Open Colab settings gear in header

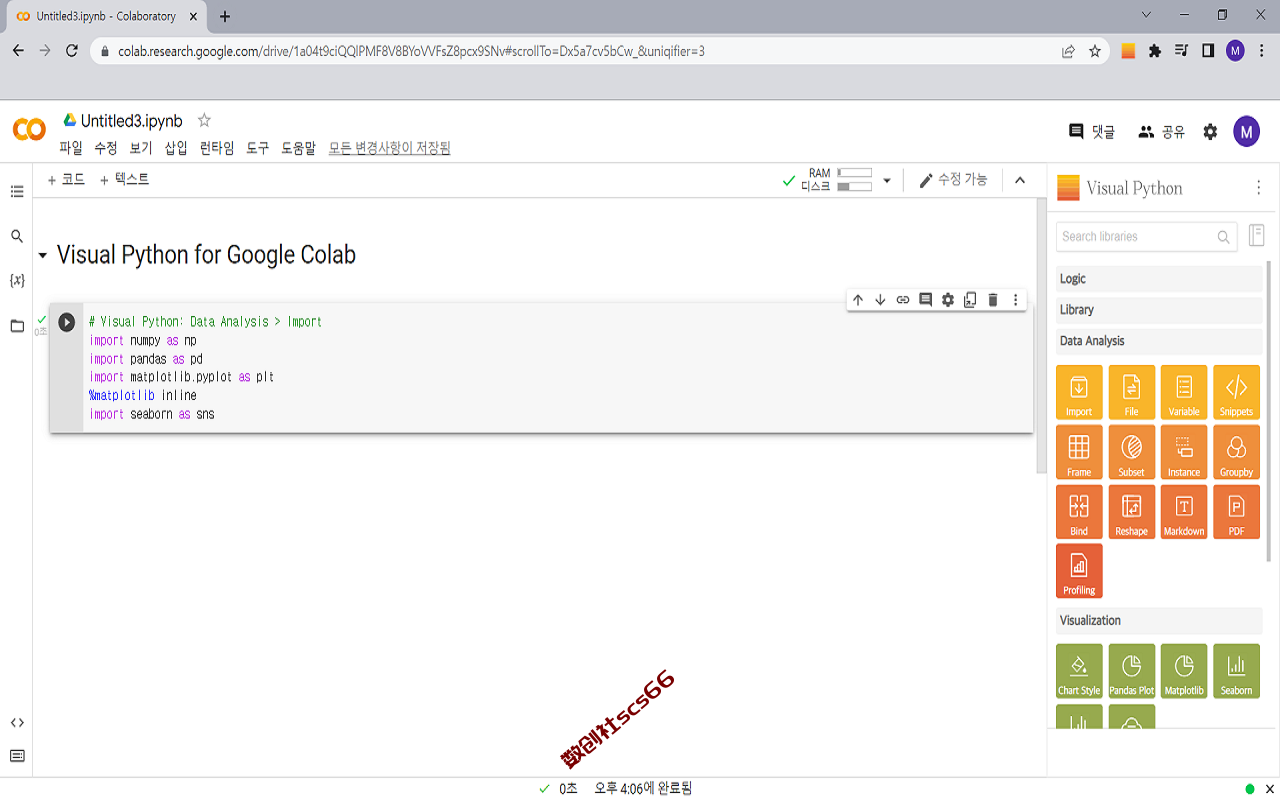pyautogui.click(x=1210, y=132)
